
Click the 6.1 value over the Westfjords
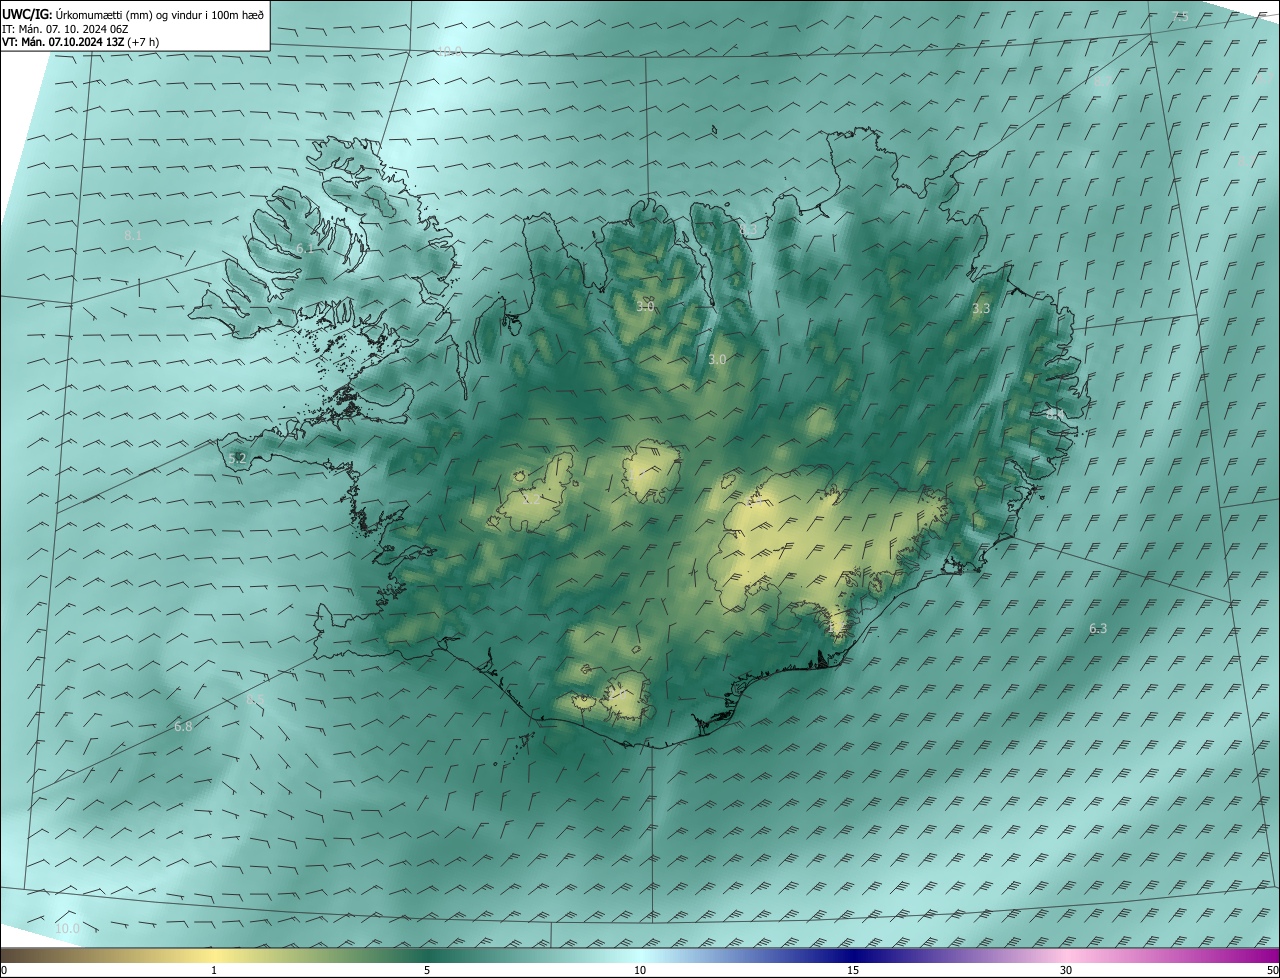304,248
